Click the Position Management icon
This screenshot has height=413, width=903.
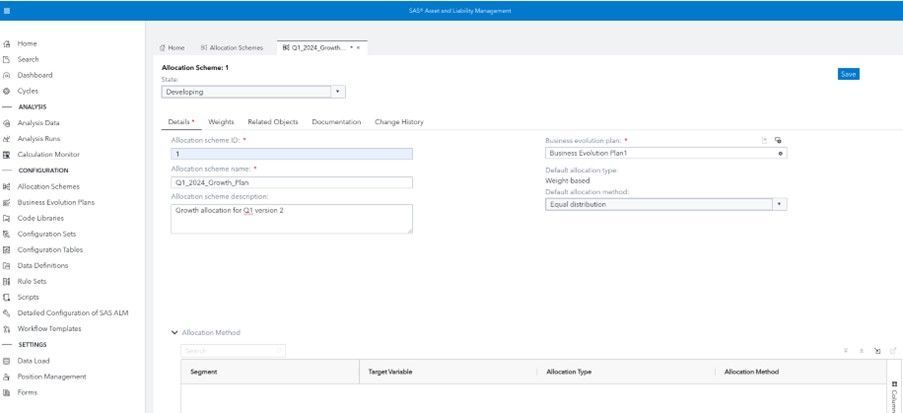point(7,377)
